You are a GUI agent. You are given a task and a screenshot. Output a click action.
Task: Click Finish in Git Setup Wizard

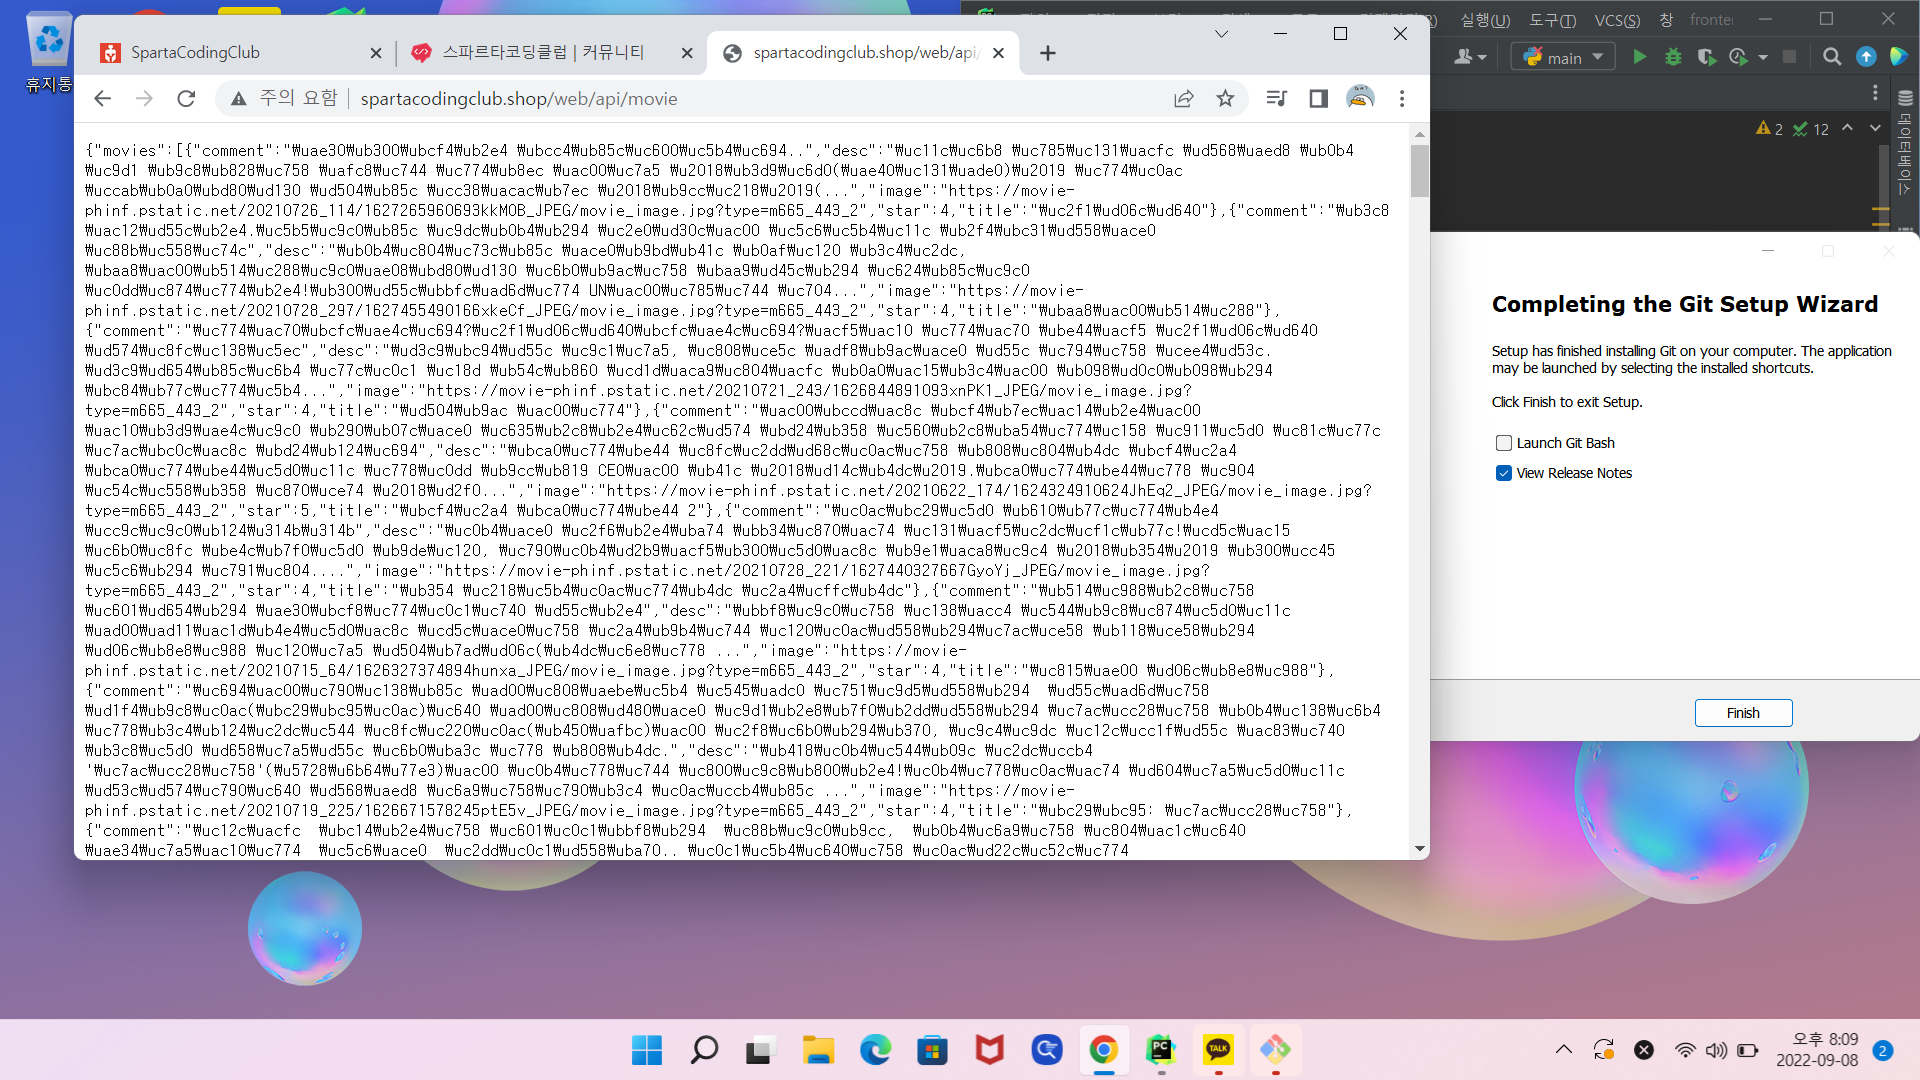click(x=1743, y=713)
